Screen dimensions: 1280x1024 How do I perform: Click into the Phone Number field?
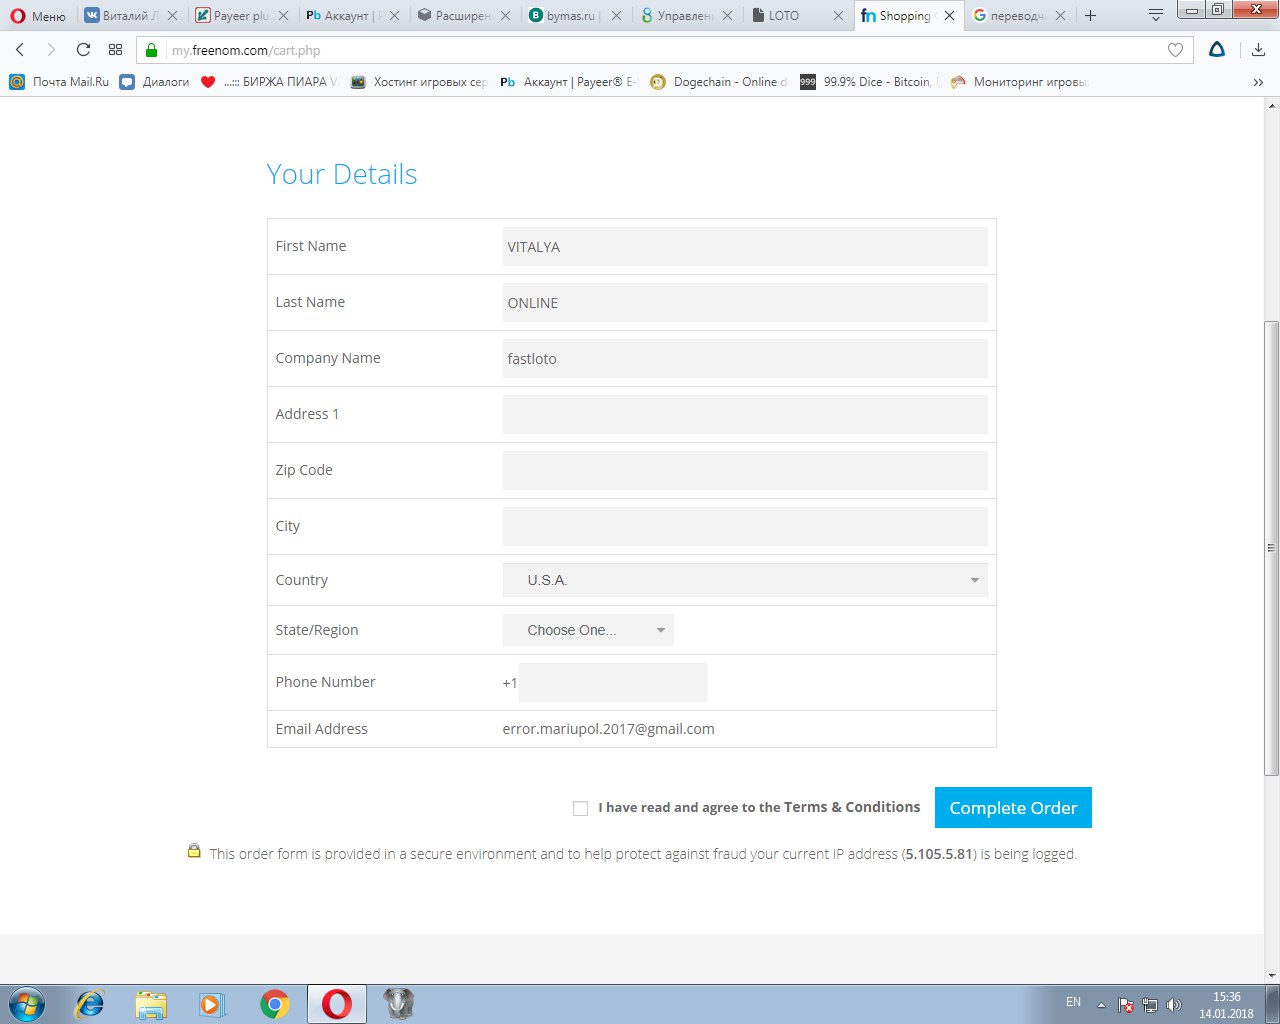click(x=612, y=682)
